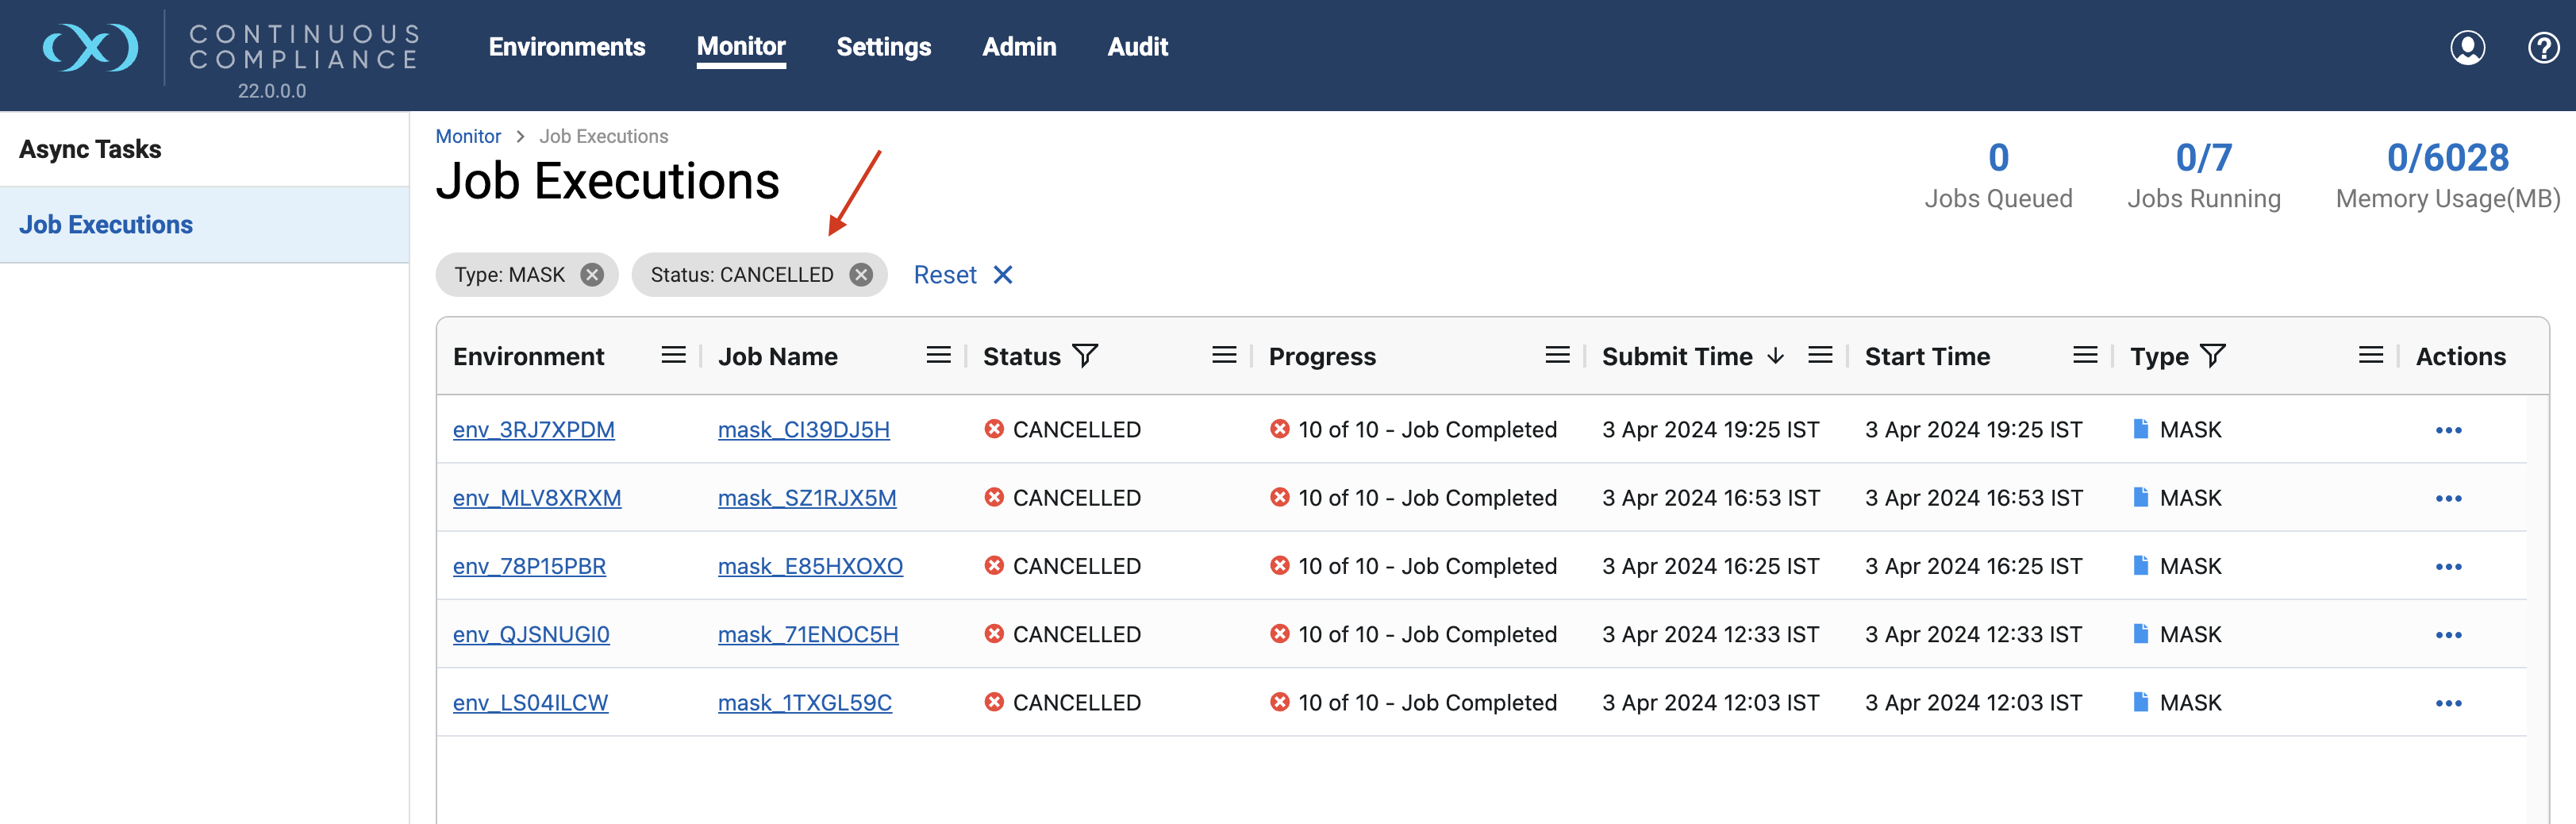Screen dimensions: 2576x824
Task: Open the Start Time column menu icon
Action: pyautogui.click(x=2086, y=355)
